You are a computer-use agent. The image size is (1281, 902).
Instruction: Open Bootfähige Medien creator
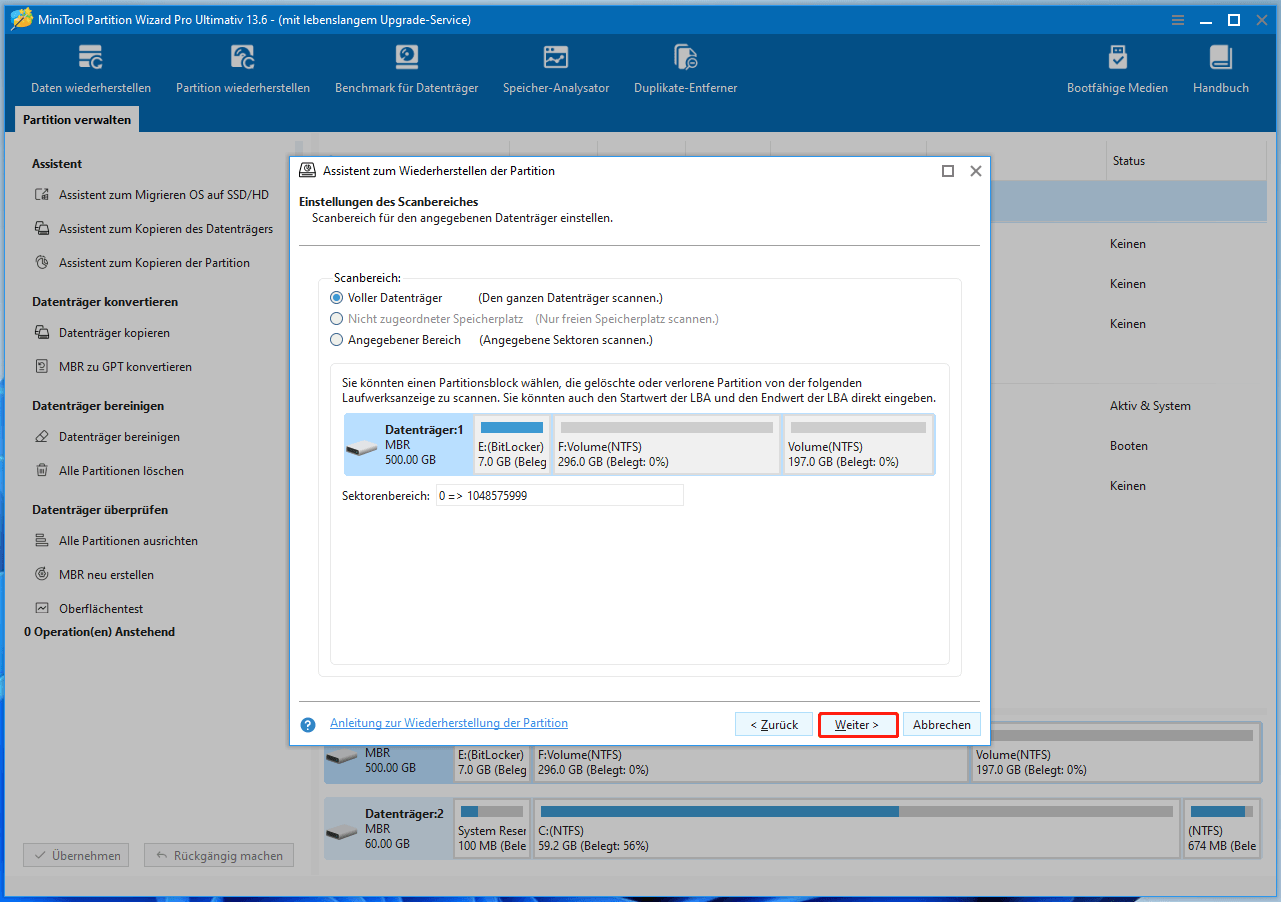1117,70
